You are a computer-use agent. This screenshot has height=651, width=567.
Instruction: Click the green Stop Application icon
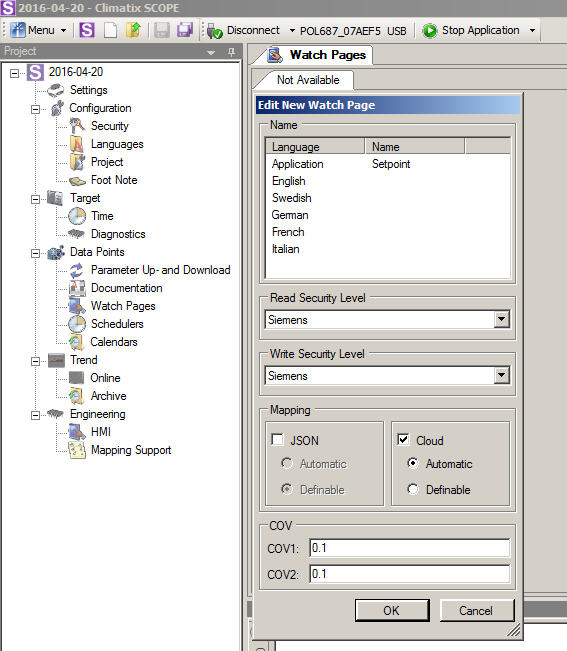click(x=430, y=31)
